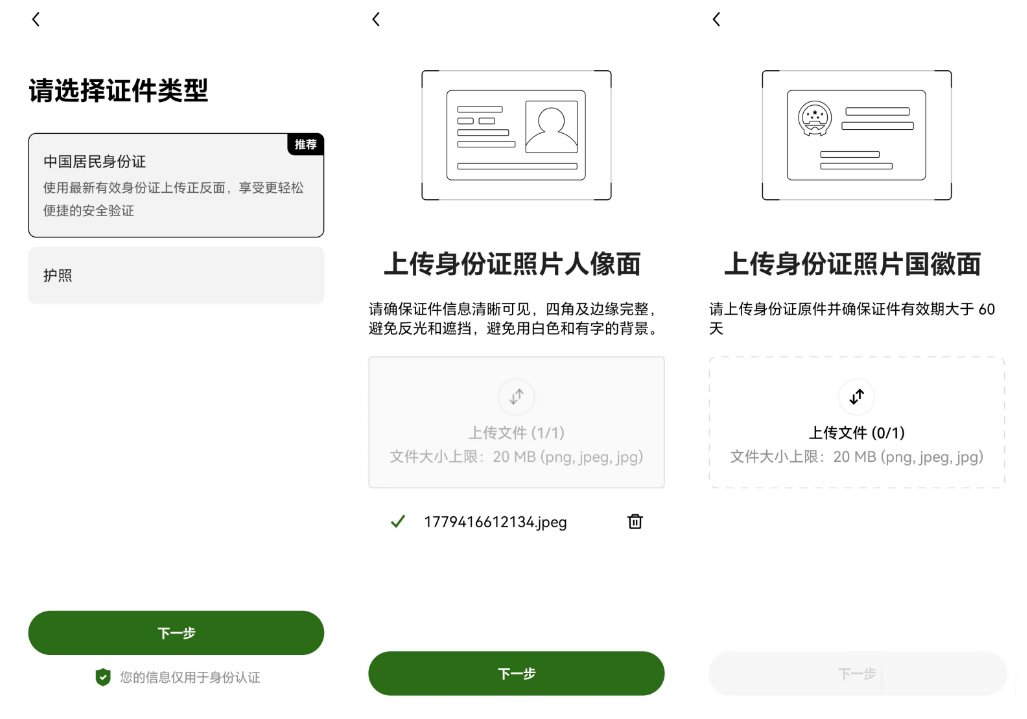Click the upload arrows icon in 上传文件 (0/1) box
Viewport: 1027px width, 719px height.
(857, 396)
